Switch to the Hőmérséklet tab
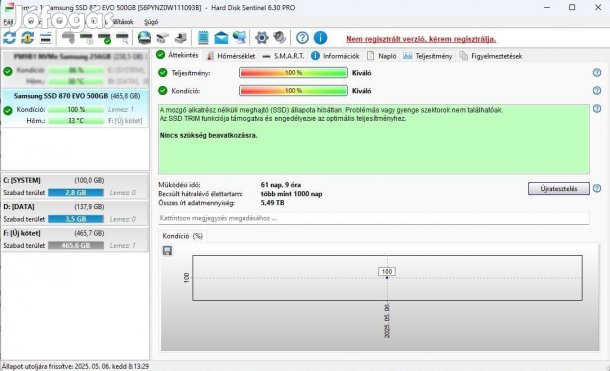The width and height of the screenshot is (610, 371). click(x=231, y=56)
